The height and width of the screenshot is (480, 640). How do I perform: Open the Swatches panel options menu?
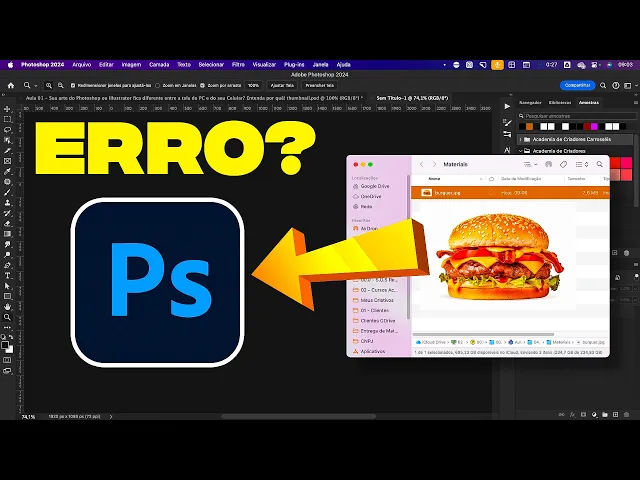click(636, 102)
